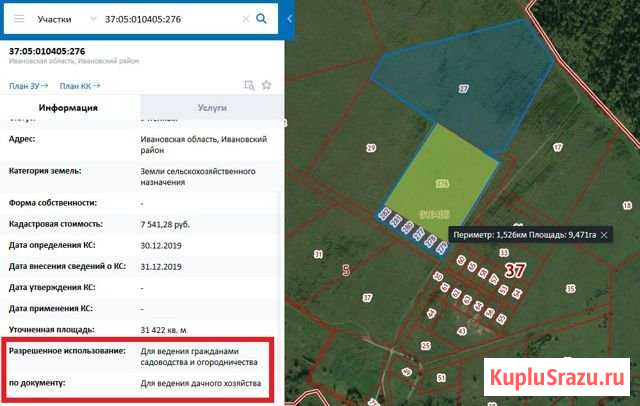
Task: Switch to the Услуги tab
Action: 212,108
